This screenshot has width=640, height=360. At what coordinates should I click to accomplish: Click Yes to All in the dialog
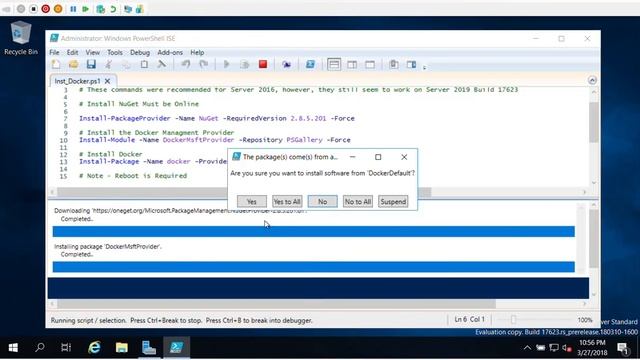point(287,201)
